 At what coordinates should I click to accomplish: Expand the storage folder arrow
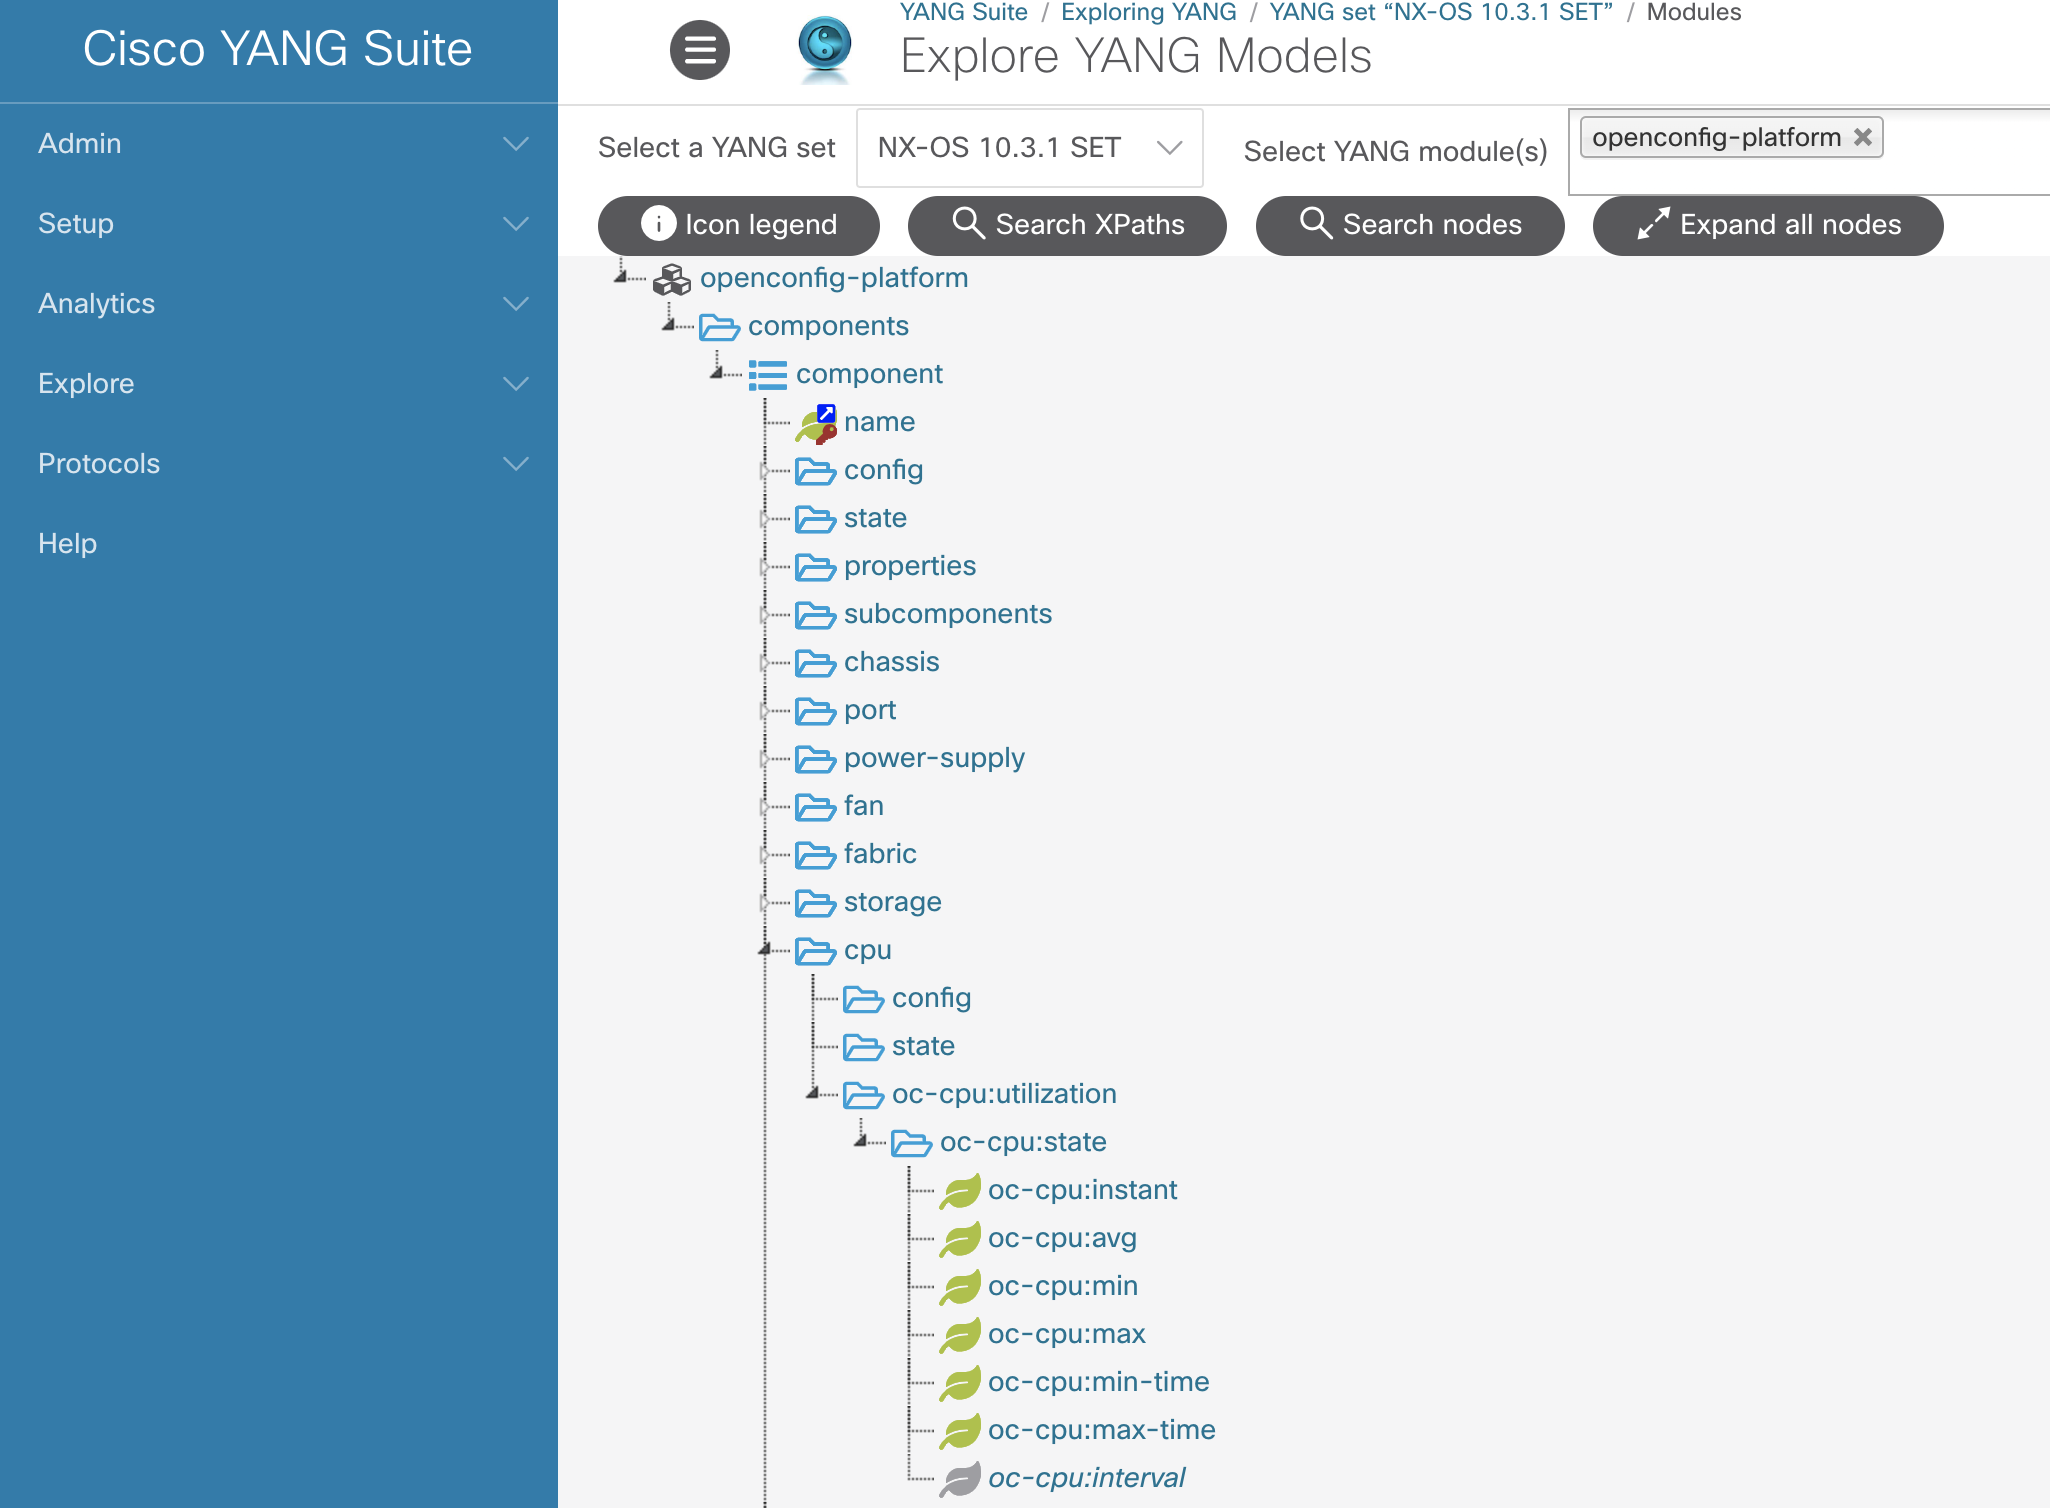tap(764, 902)
